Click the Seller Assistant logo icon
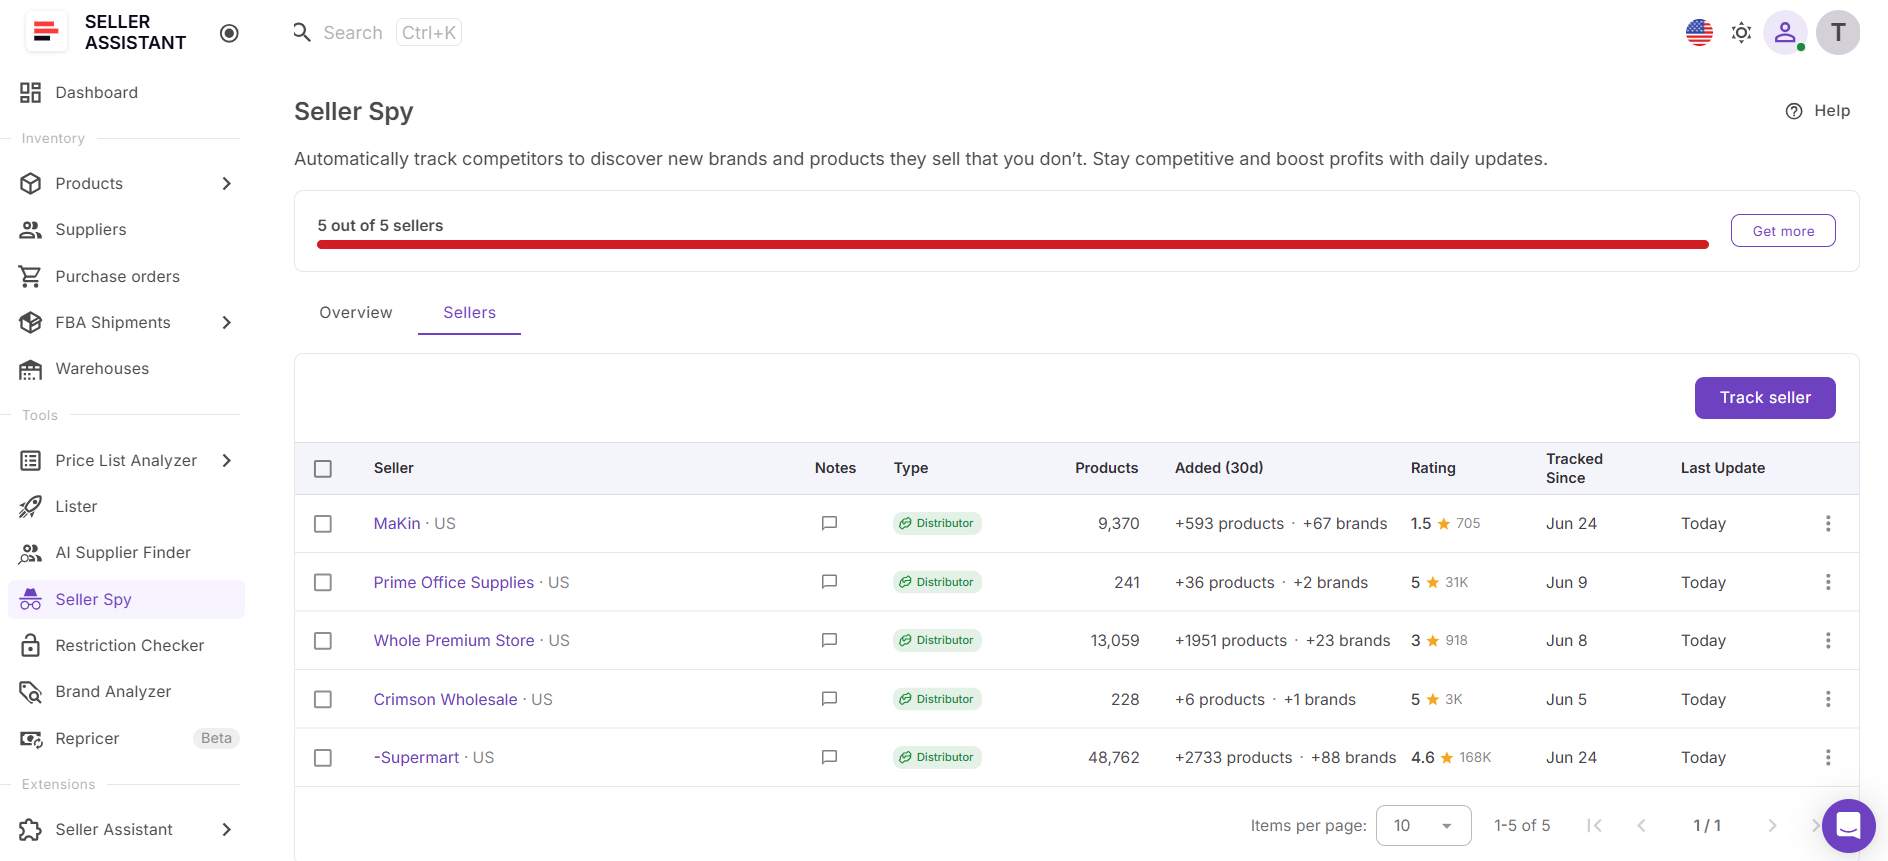Screen dimensions: 1888x861 click(45, 32)
